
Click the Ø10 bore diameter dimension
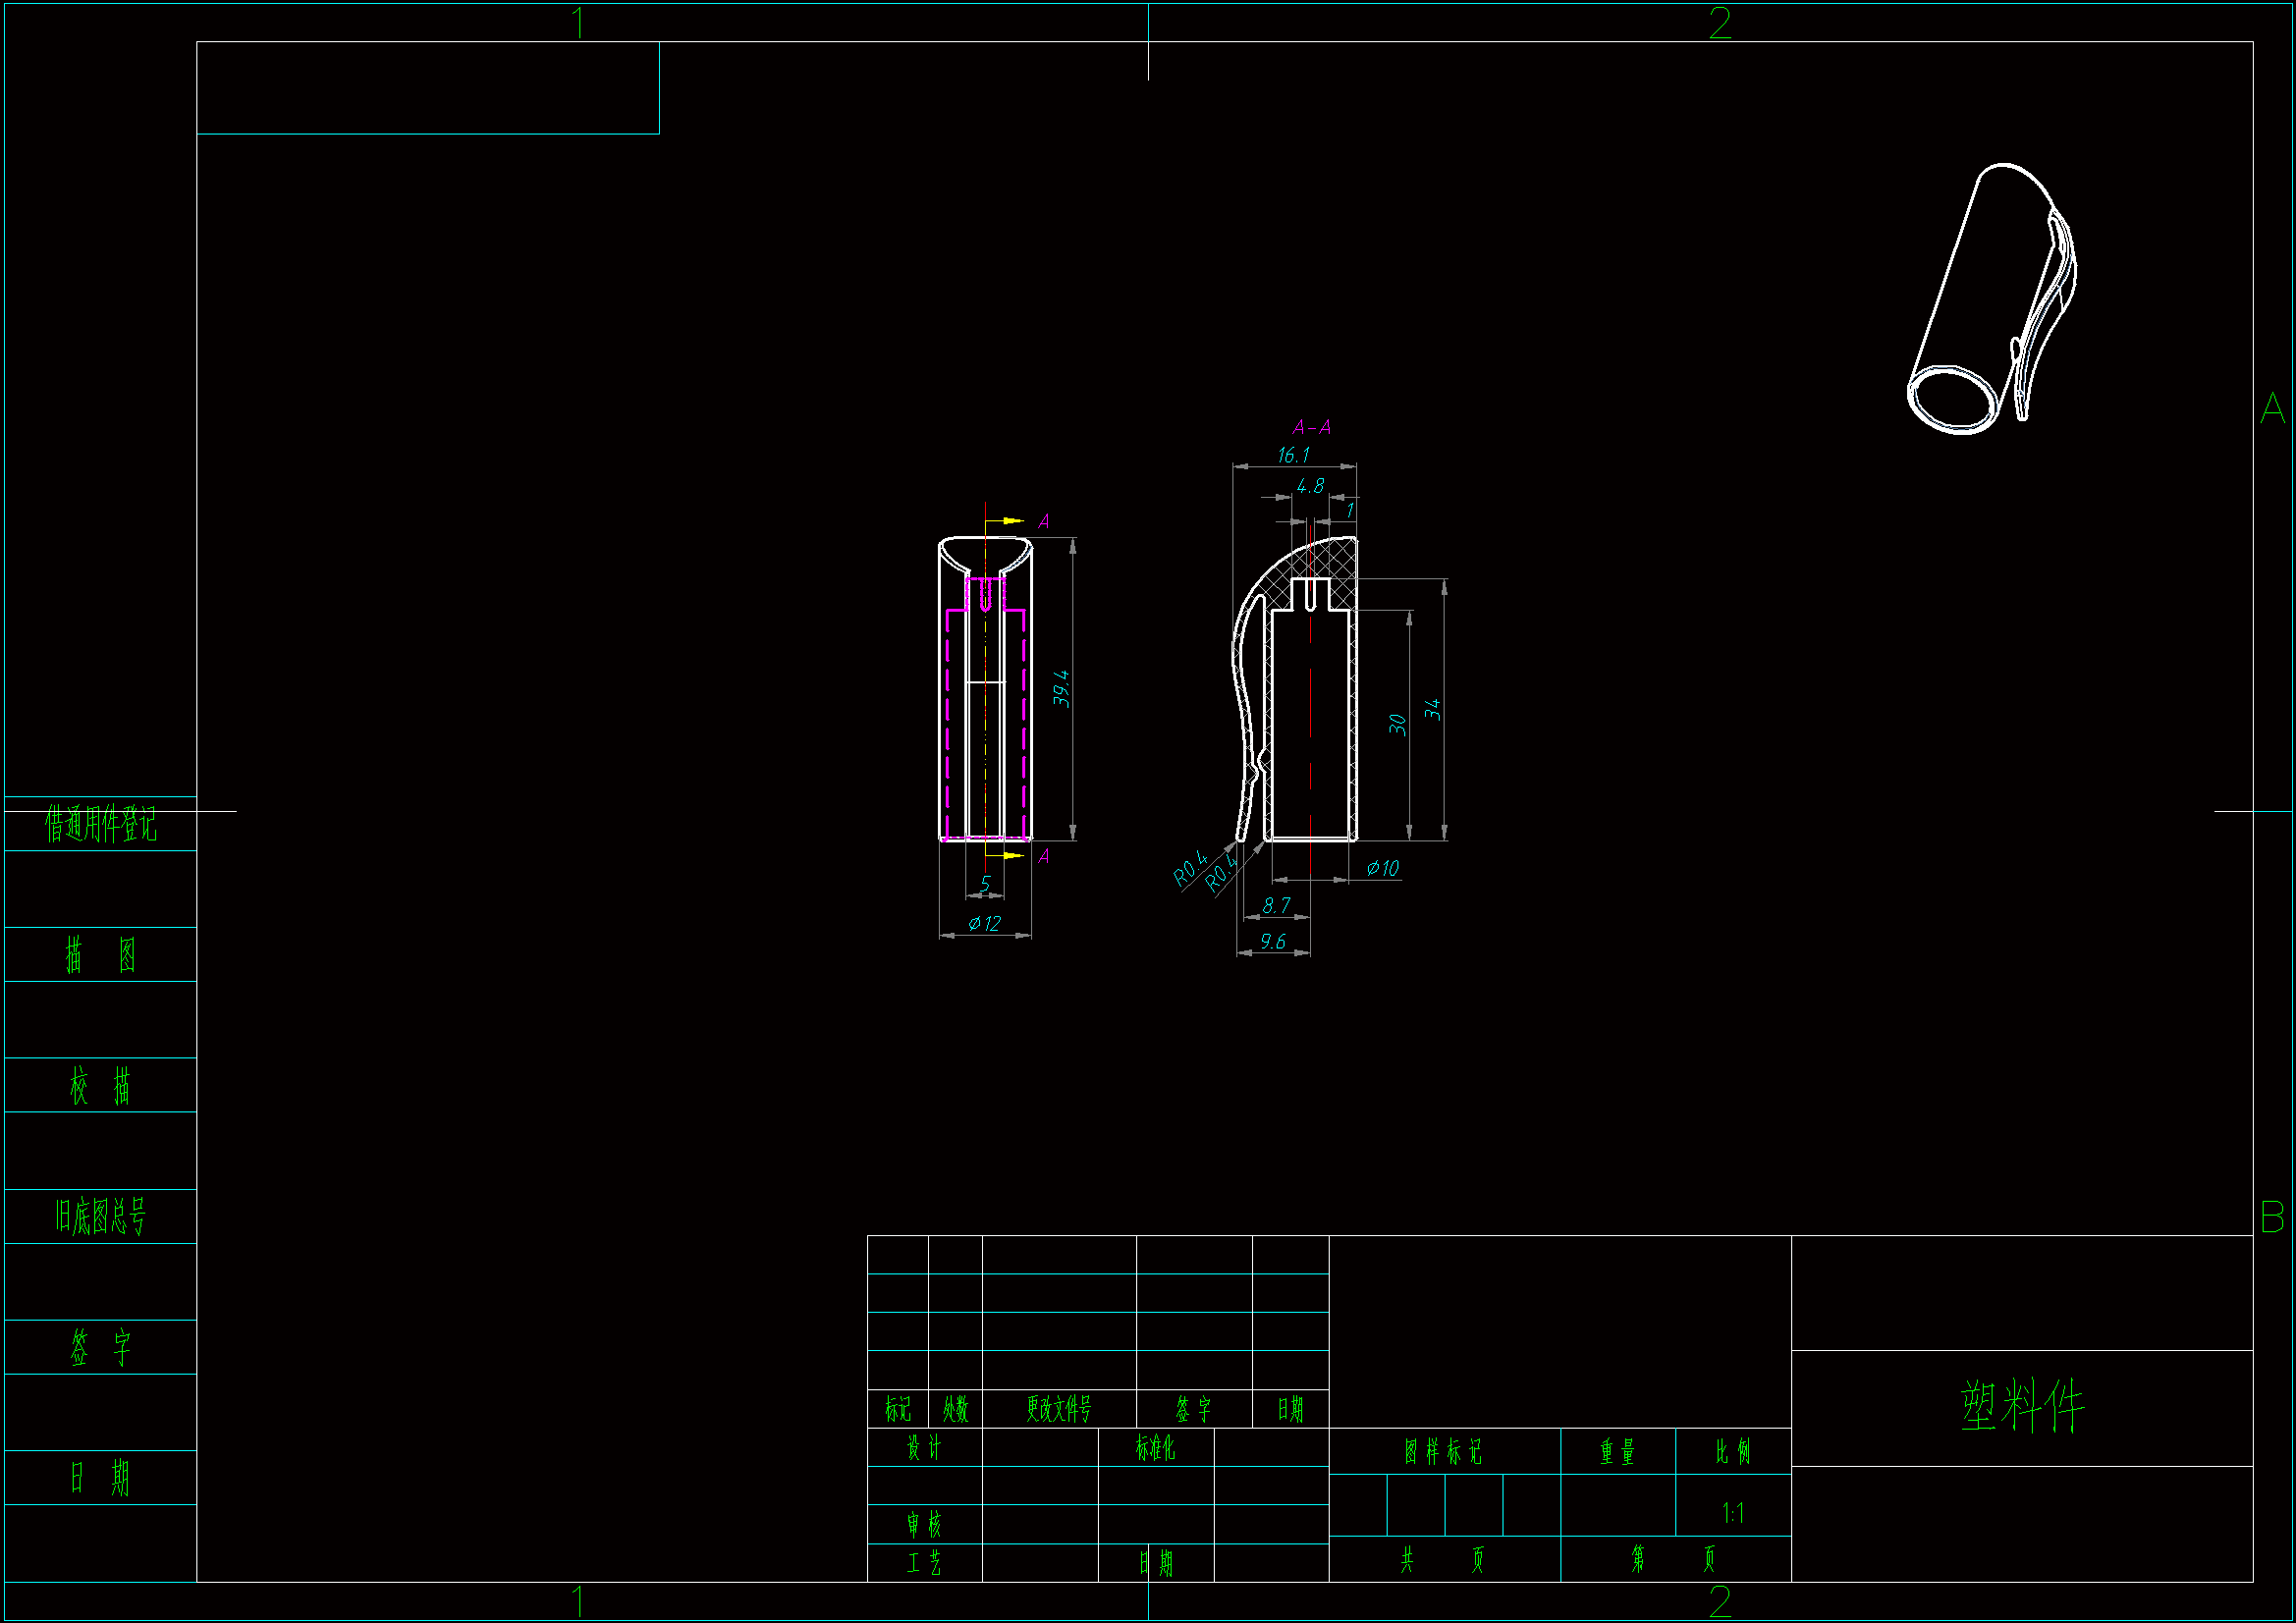(1382, 868)
